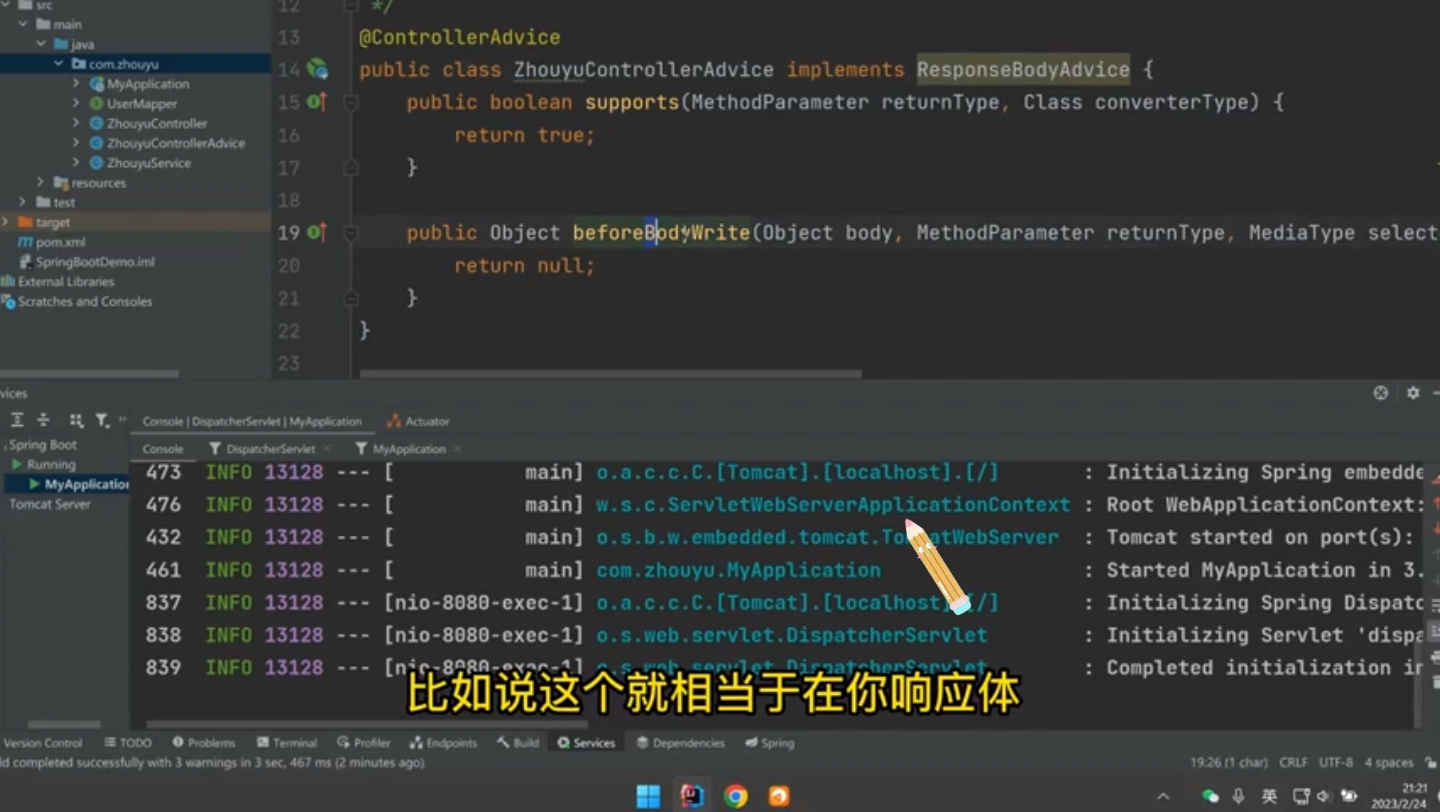Viewport: 1440px width, 812px height.
Task: Fold the beforeBodyWrite method at line 19
Action: coord(351,232)
